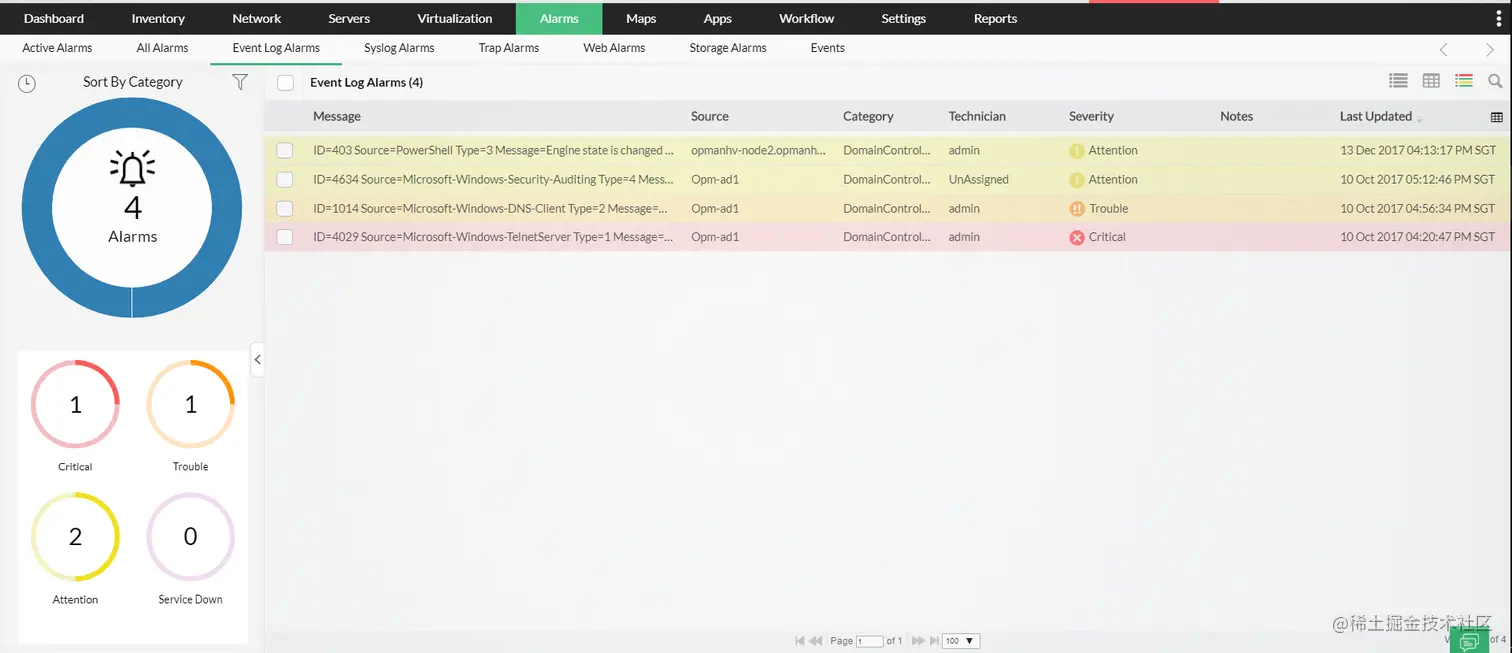Switch to the Syslog Alarms tab
Screen dimensions: 1512x653
click(x=398, y=47)
